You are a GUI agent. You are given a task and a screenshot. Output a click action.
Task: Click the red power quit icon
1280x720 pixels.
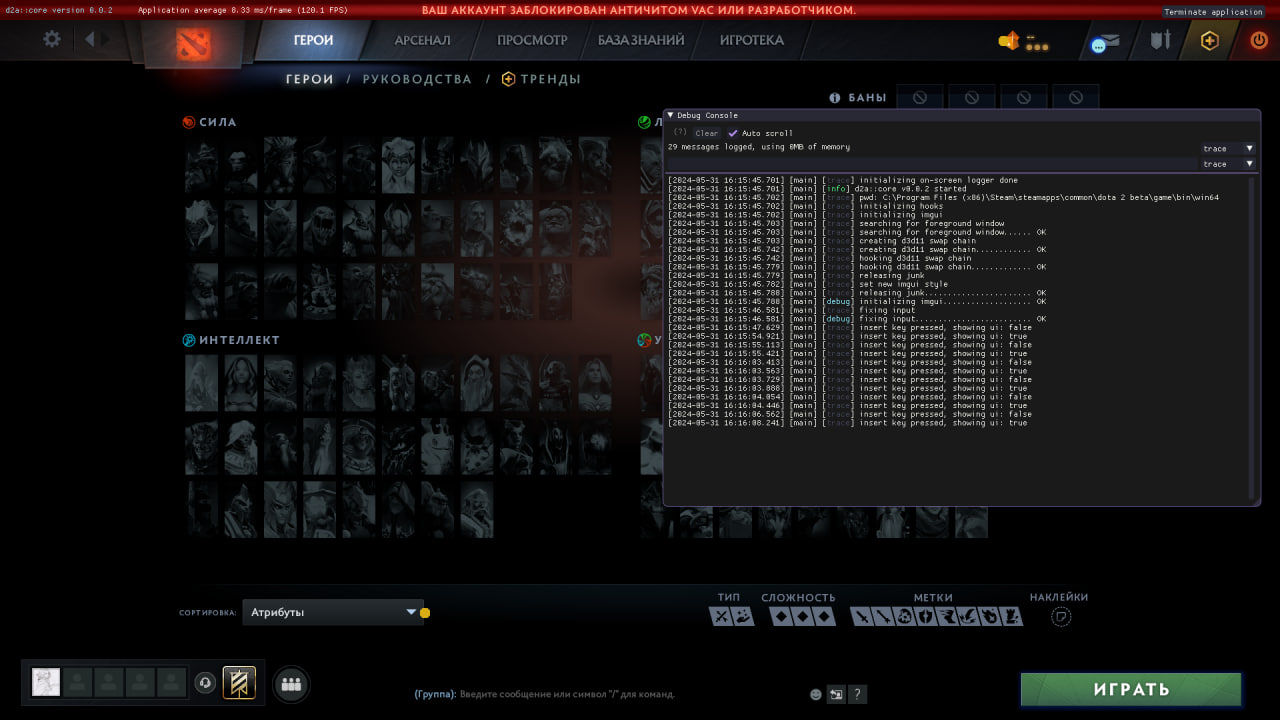pos(1259,41)
